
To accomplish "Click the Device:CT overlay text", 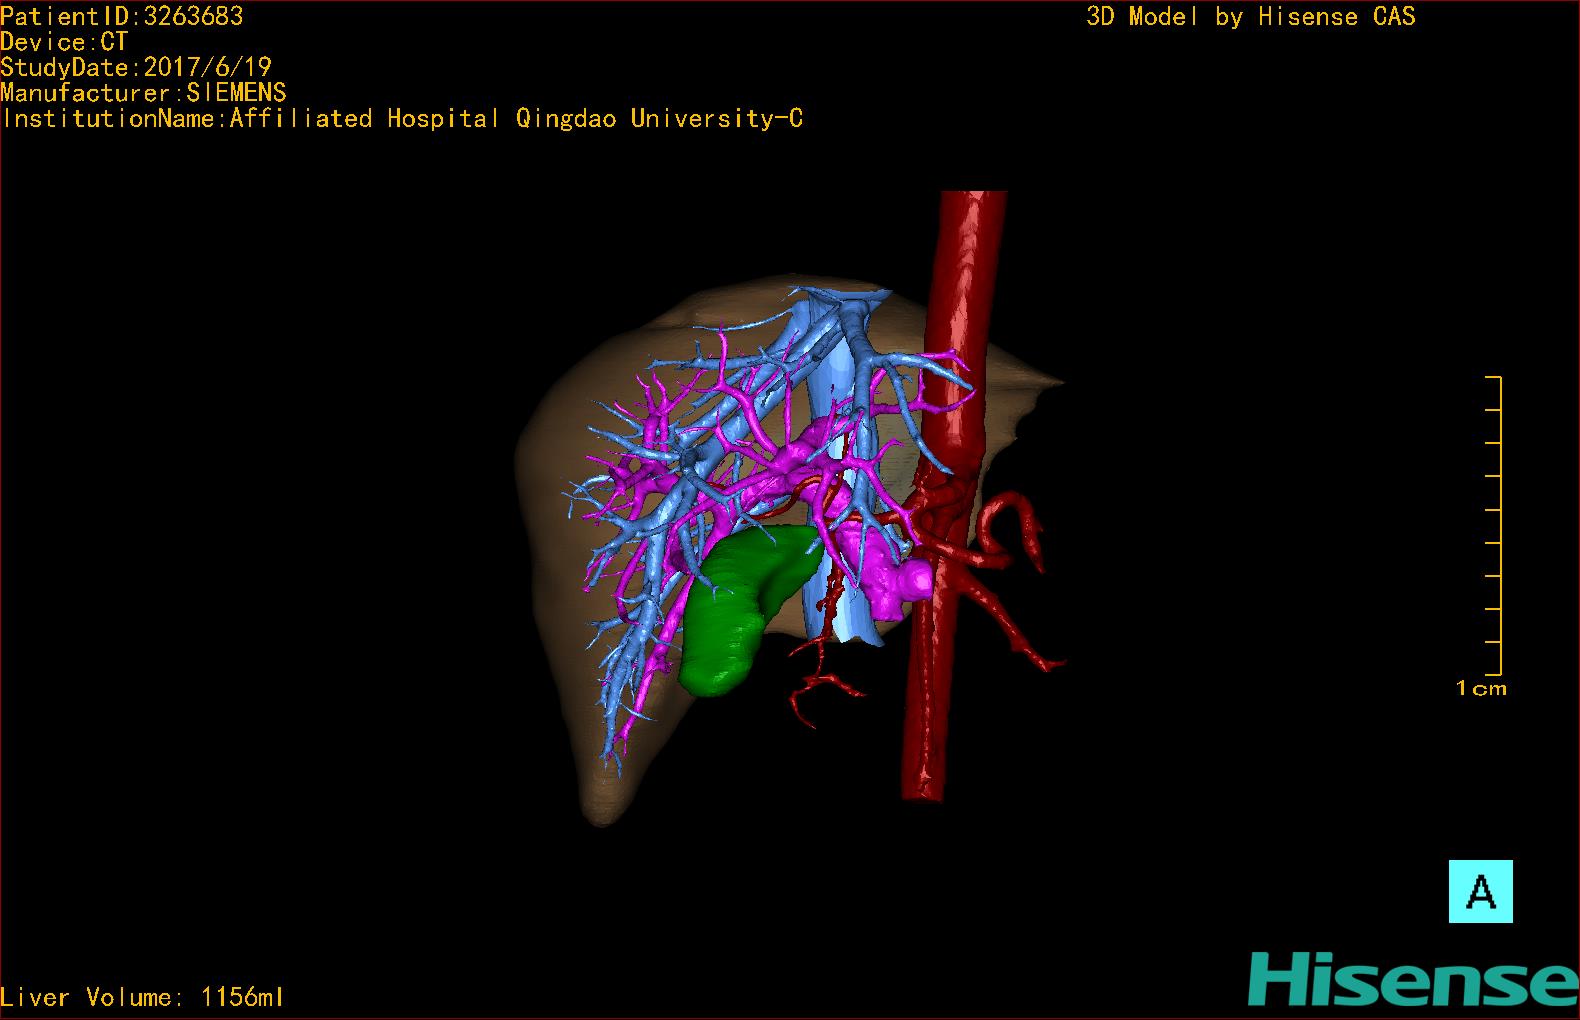I will [65, 42].
